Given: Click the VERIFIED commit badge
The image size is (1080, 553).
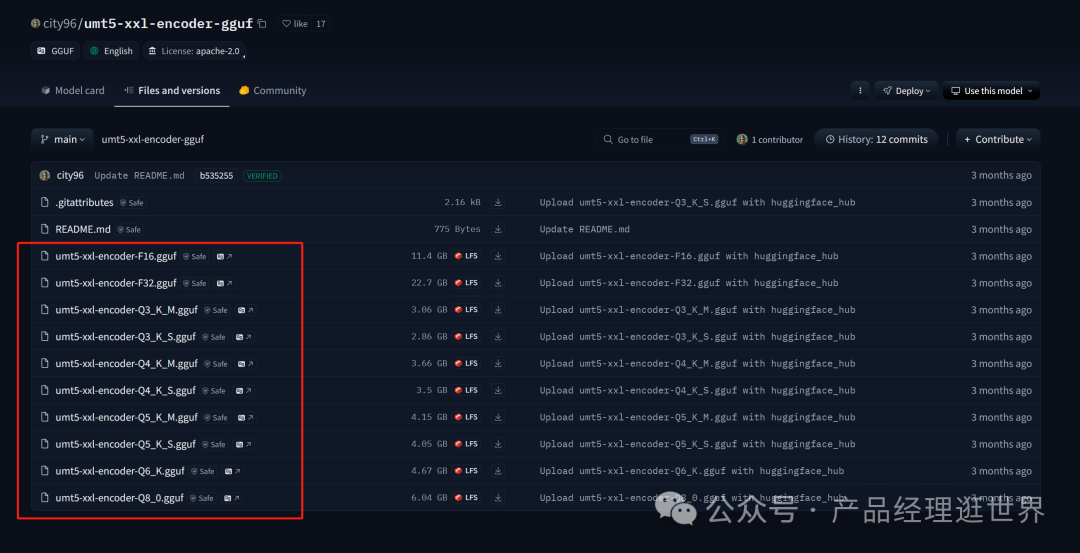Looking at the screenshot, I should click(x=262, y=176).
